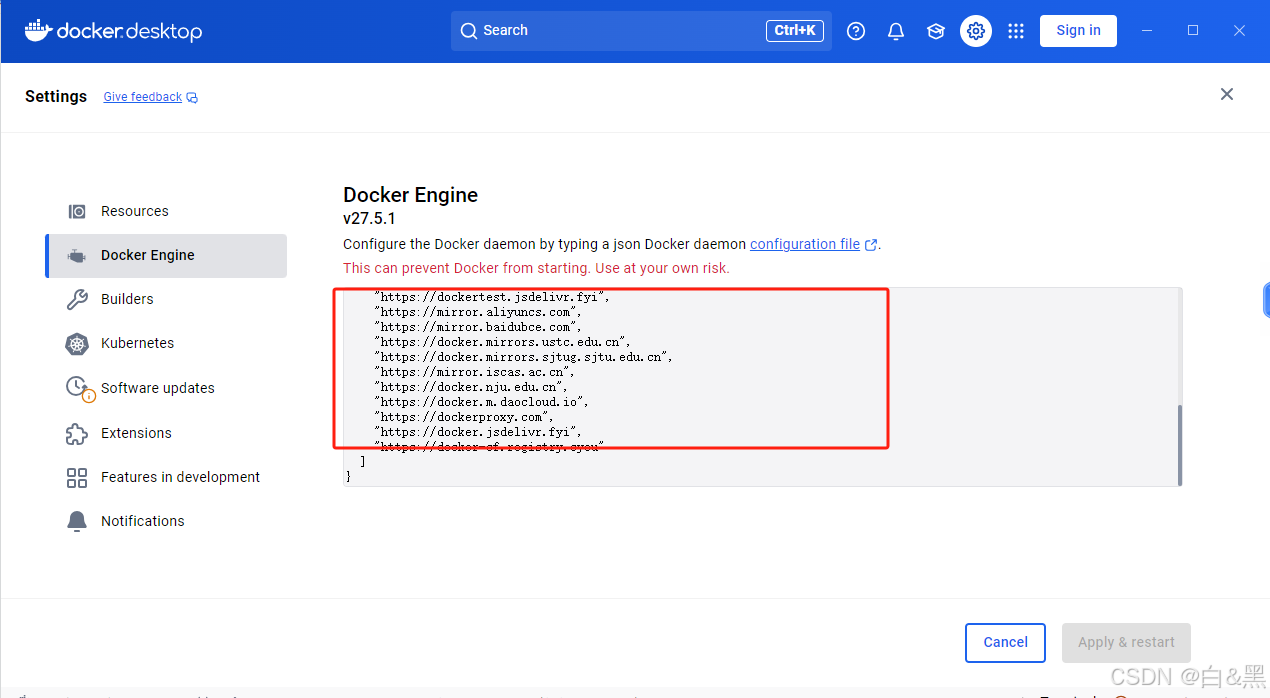This screenshot has width=1270, height=698.
Task: Open the Kubernetes settings via its wheel icon
Action: pos(77,343)
